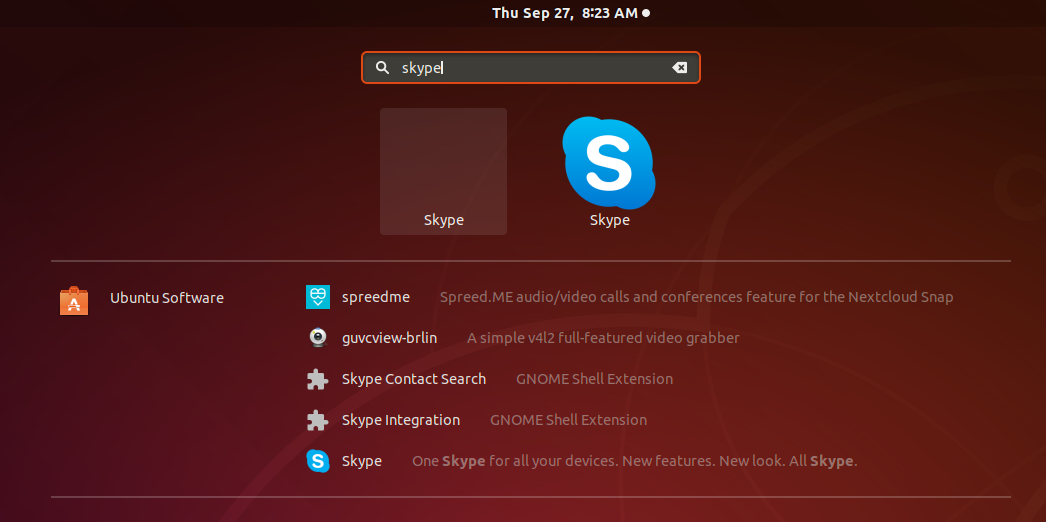
Task: Focus the search field containing skype
Action: click(x=531, y=67)
